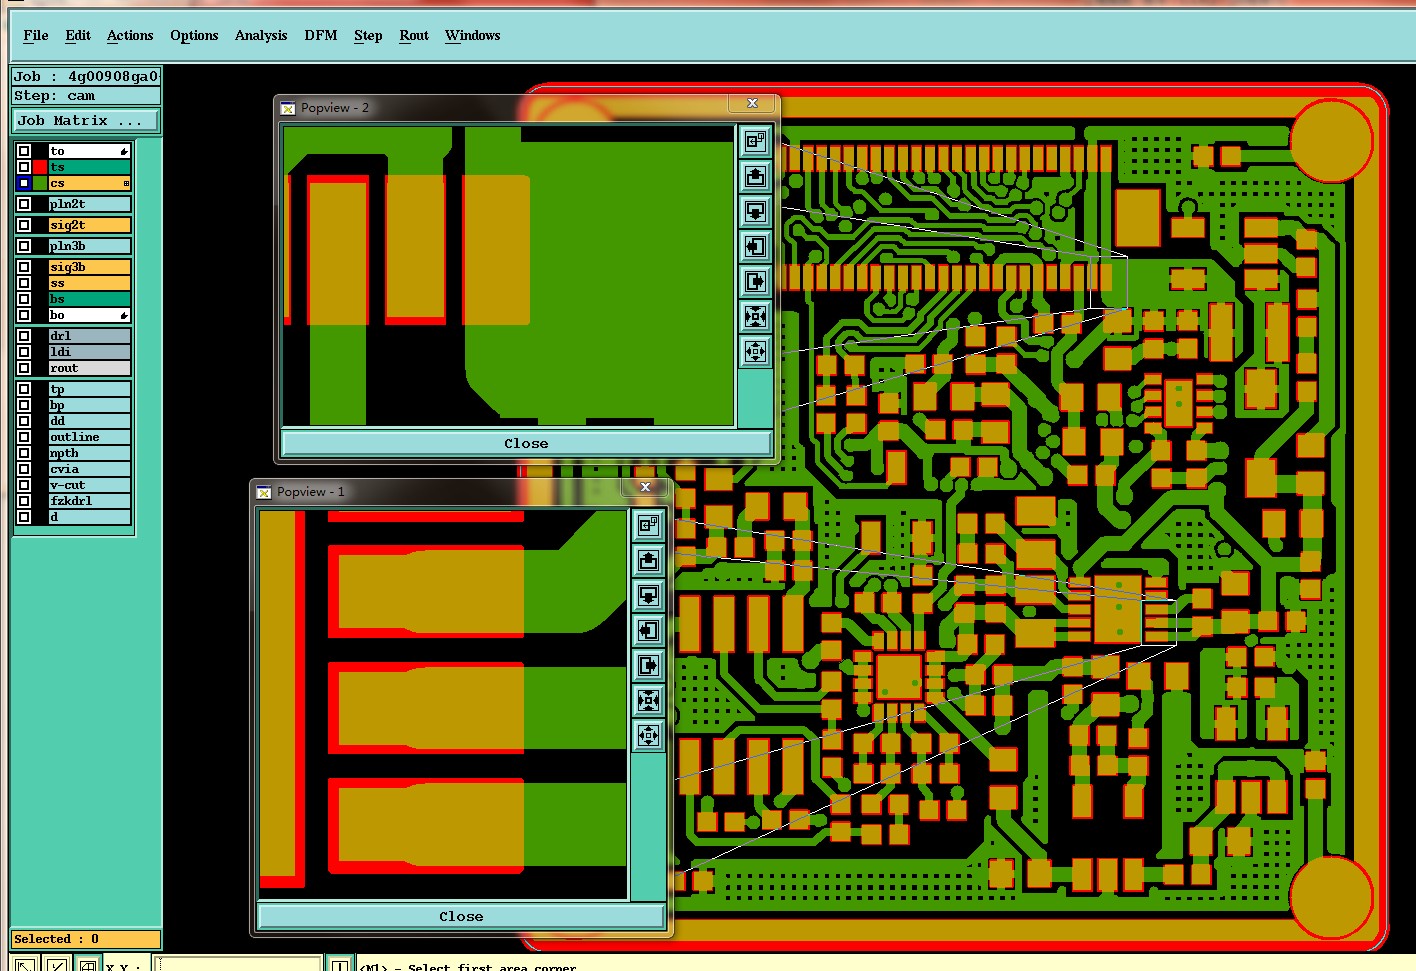Click the small hand icon on 'bo' layer row
1416x971 pixels.
pos(124,316)
